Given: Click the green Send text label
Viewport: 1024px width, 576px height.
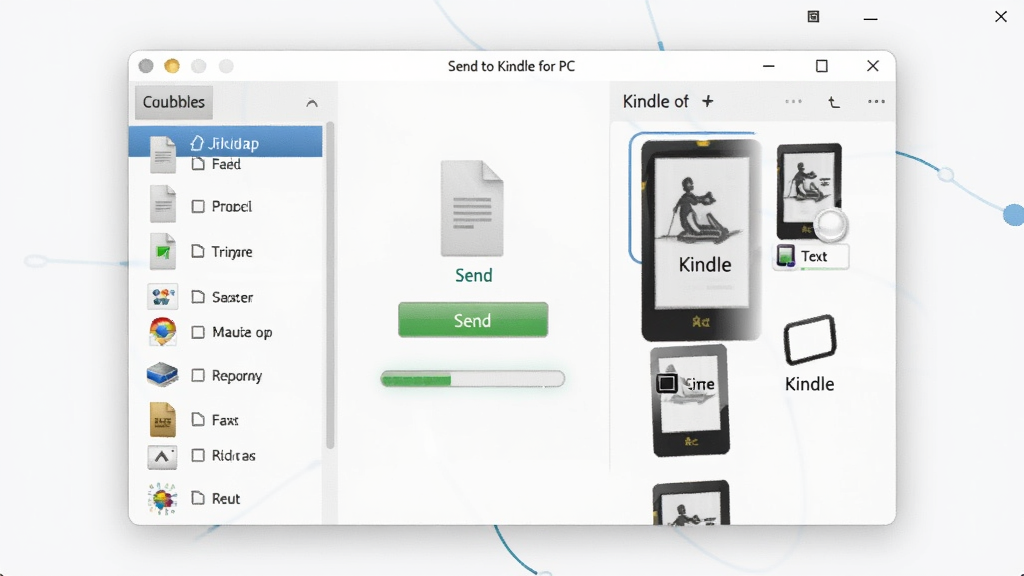Looking at the screenshot, I should (473, 275).
